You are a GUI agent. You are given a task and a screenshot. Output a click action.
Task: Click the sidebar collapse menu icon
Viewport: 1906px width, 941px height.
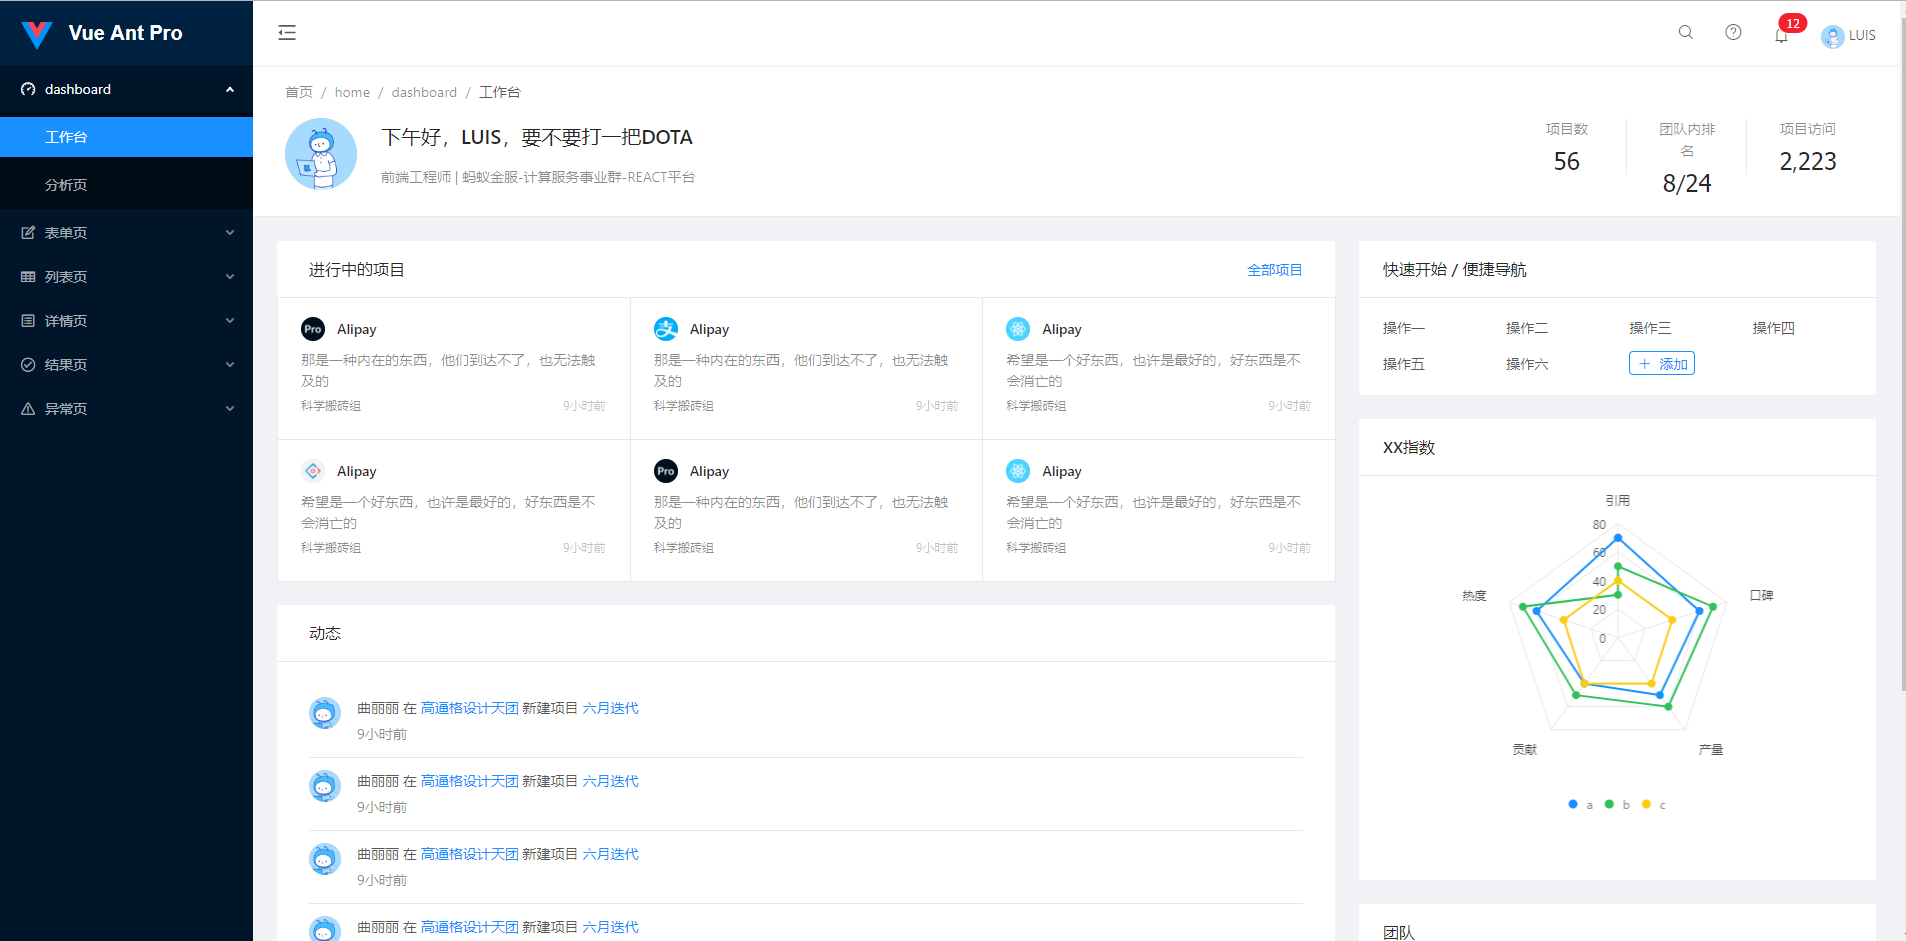click(x=287, y=33)
